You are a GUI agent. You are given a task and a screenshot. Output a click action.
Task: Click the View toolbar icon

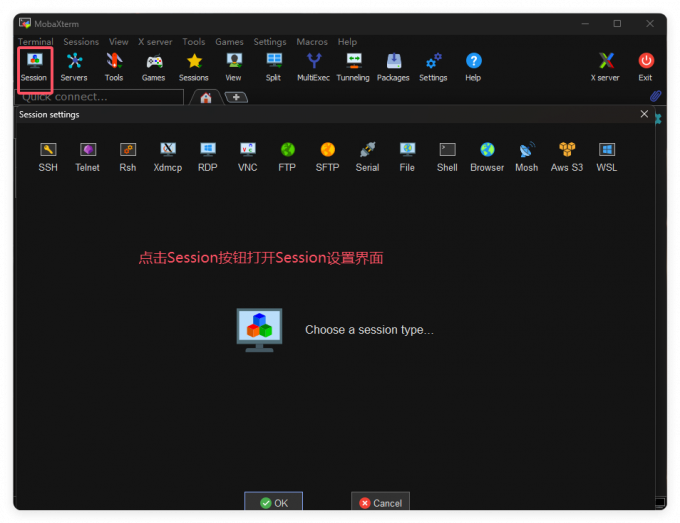(234, 68)
